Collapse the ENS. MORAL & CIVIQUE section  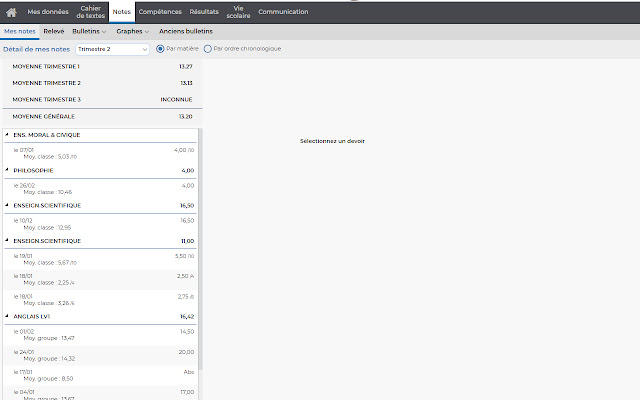(x=7, y=134)
